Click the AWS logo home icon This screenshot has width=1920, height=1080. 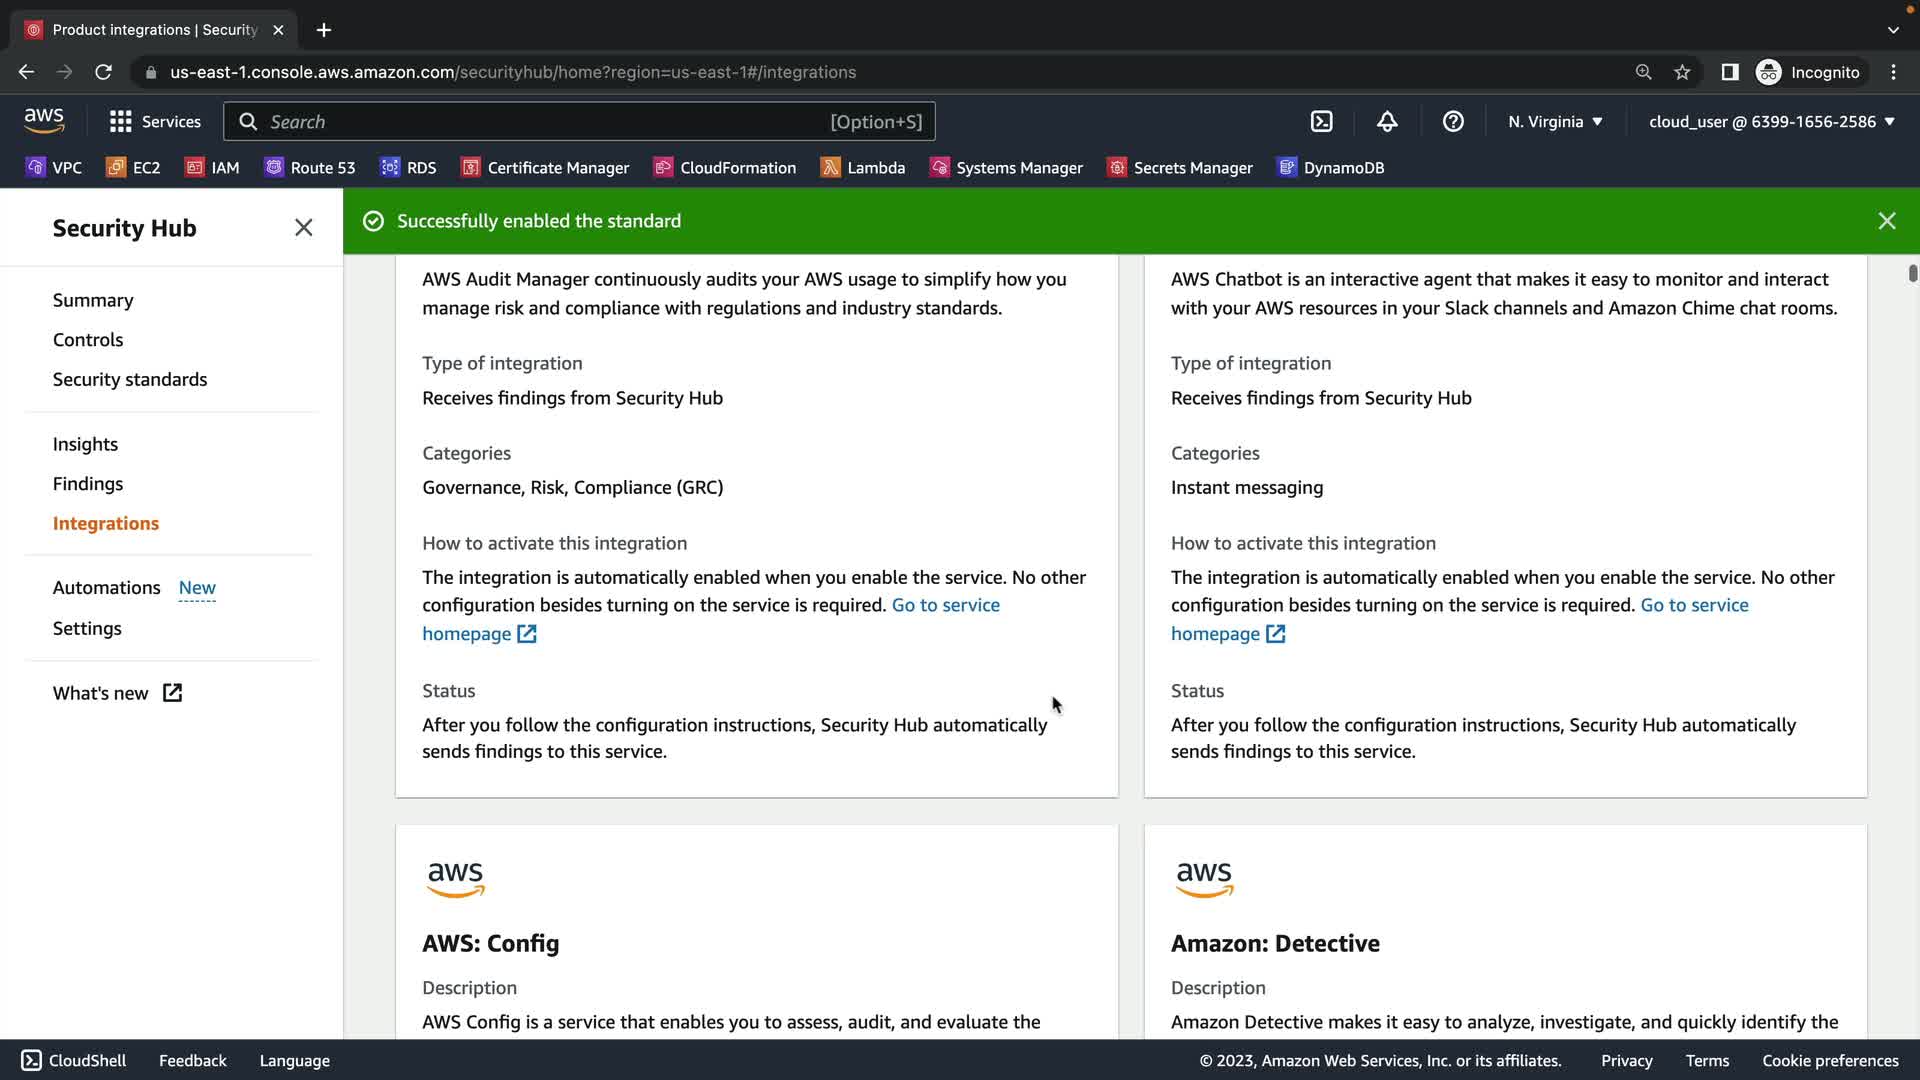(x=44, y=121)
